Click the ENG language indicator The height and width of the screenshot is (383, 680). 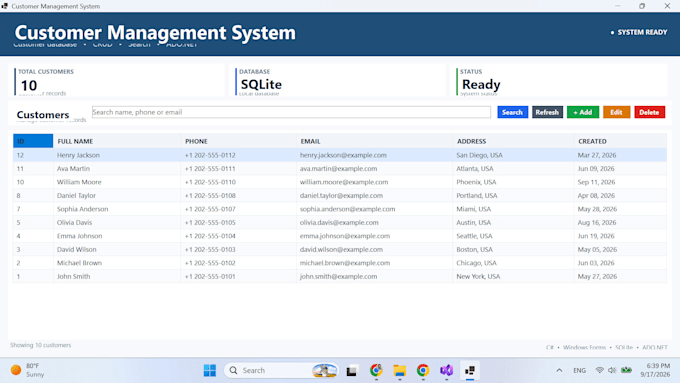(579, 370)
